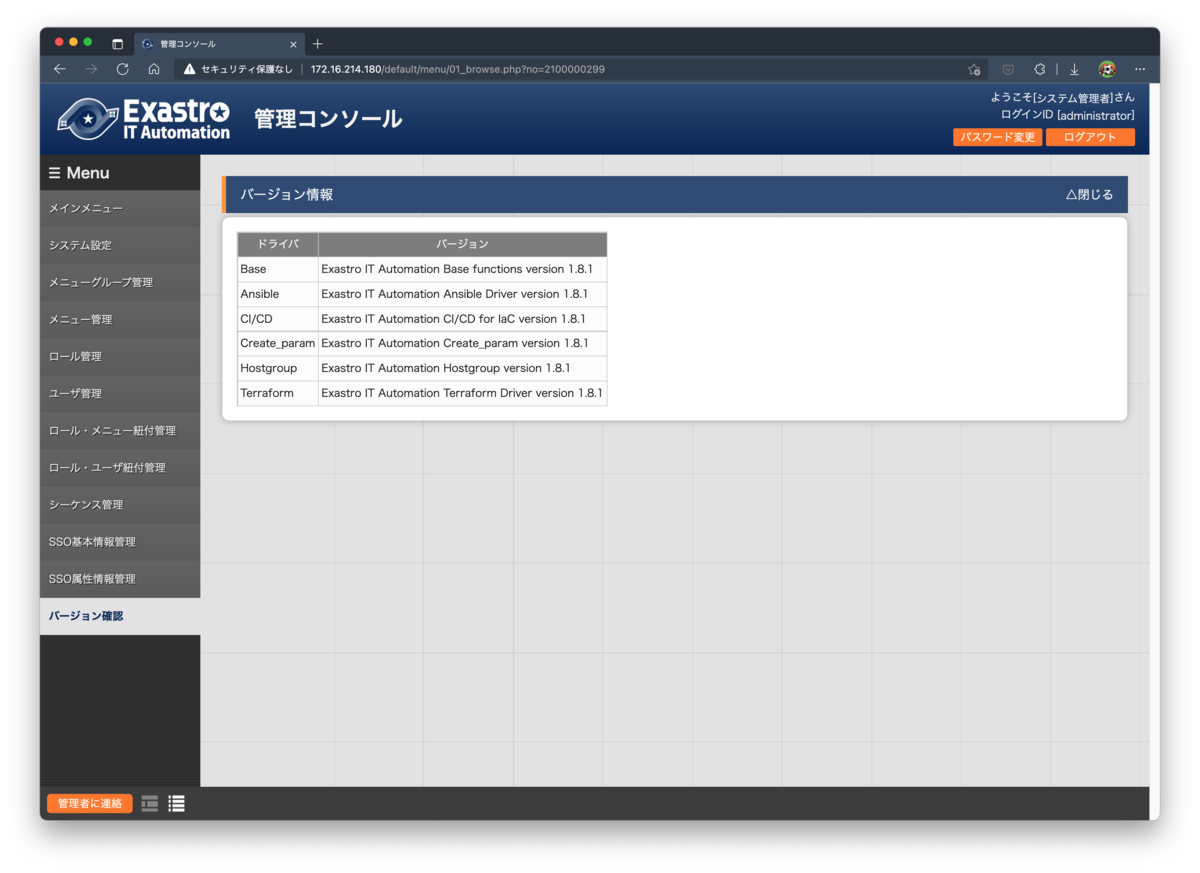Viewport: 1200px width, 873px height.
Task: Click the ようこそ[システム管理者]さん text
Action: click(1062, 97)
